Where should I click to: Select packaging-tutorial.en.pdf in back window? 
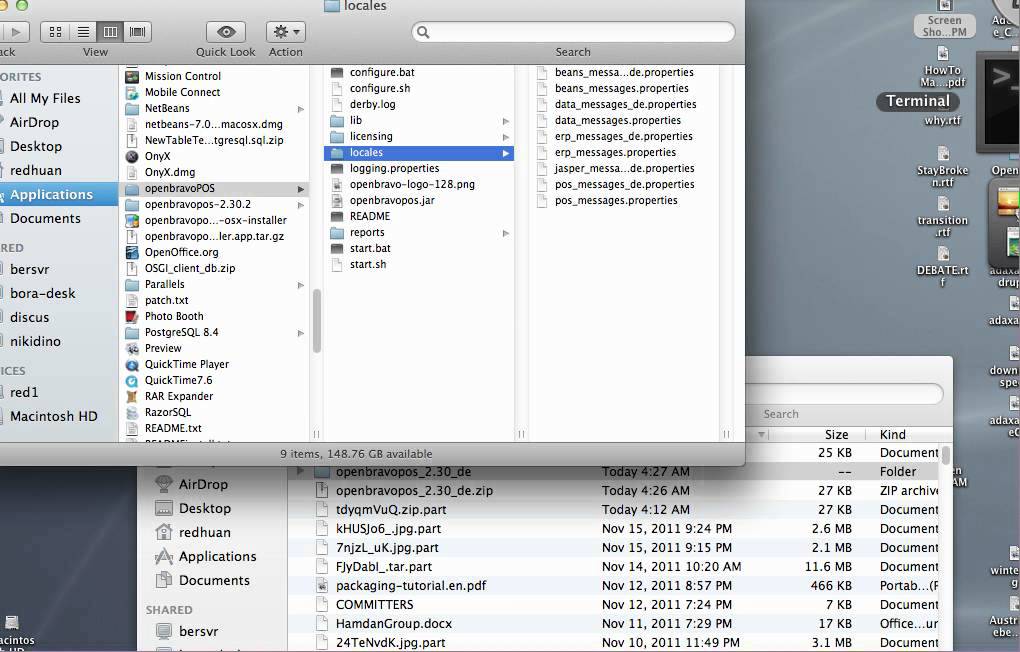coord(410,586)
